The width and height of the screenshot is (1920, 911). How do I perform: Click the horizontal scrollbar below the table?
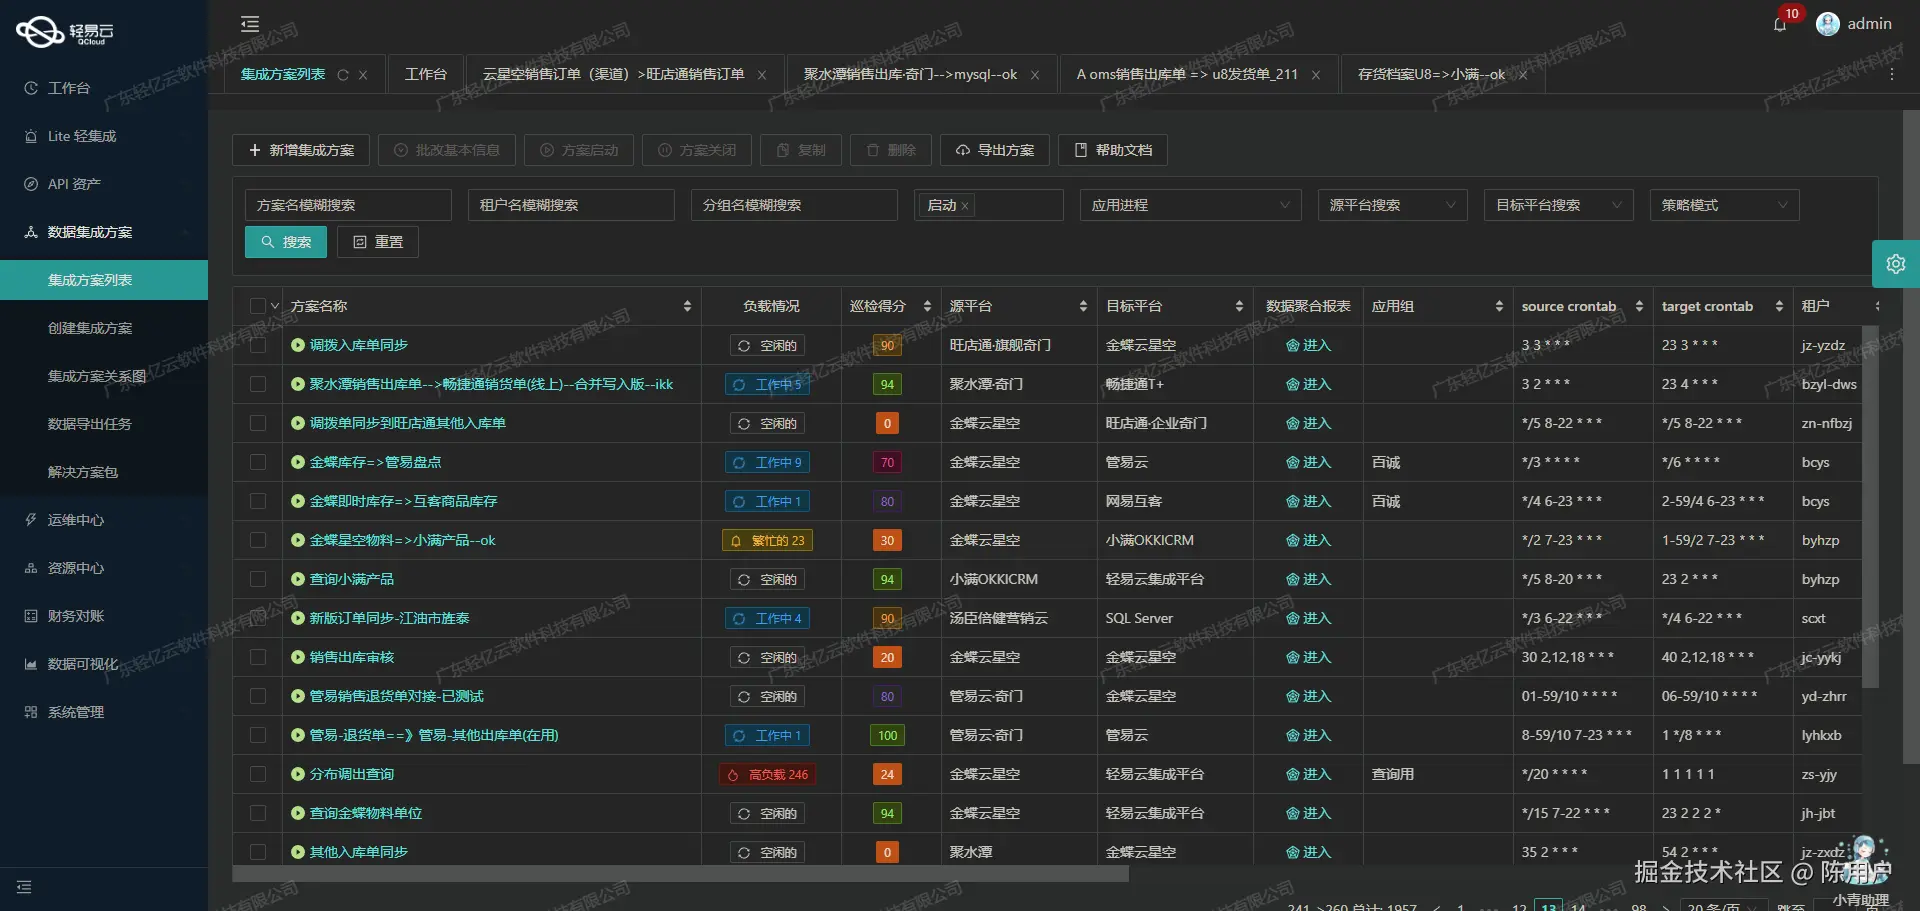[x=680, y=874]
